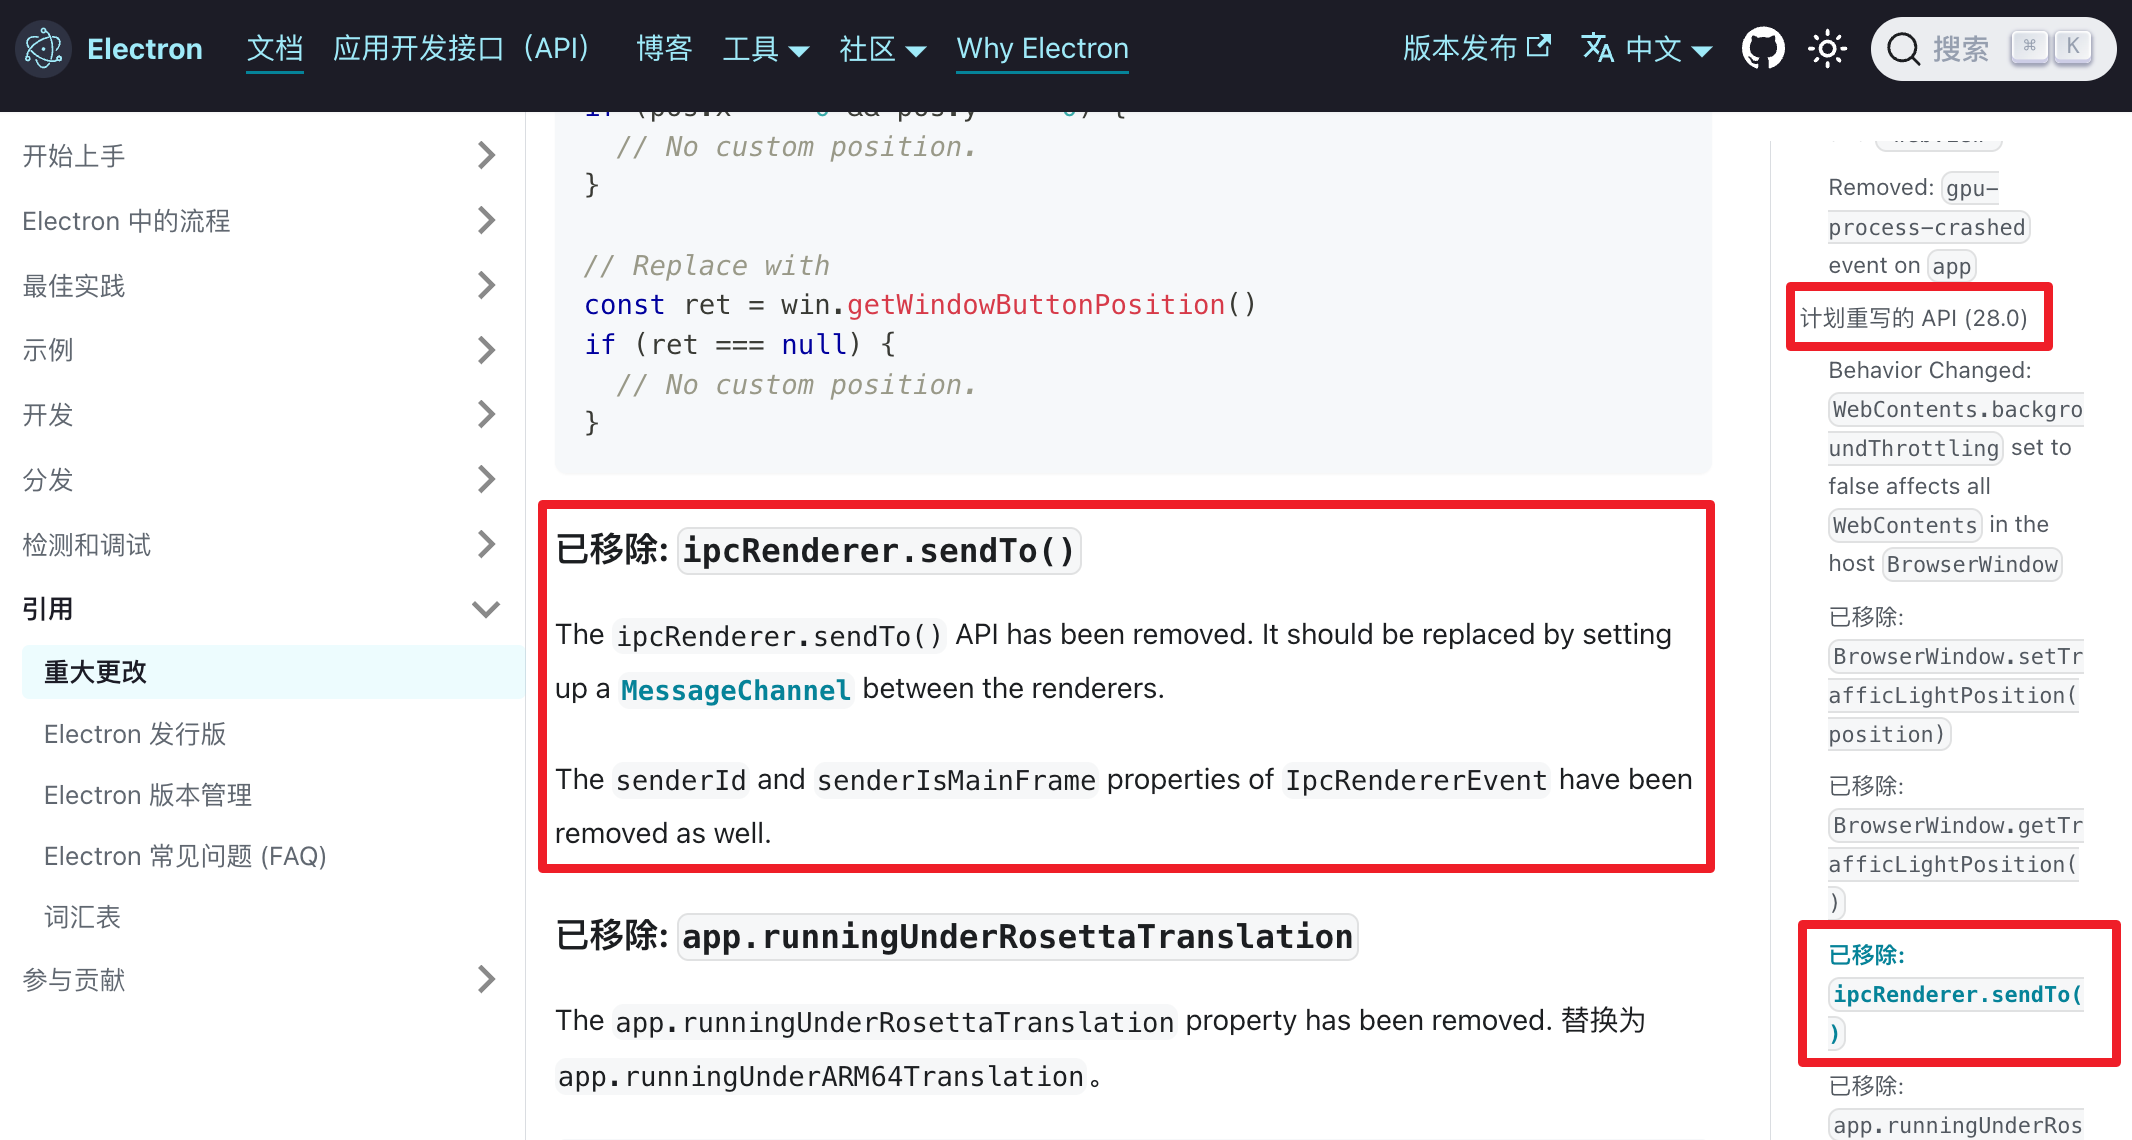The width and height of the screenshot is (2132, 1140).
Task: Open the GitHub repository icon
Action: [1762, 48]
